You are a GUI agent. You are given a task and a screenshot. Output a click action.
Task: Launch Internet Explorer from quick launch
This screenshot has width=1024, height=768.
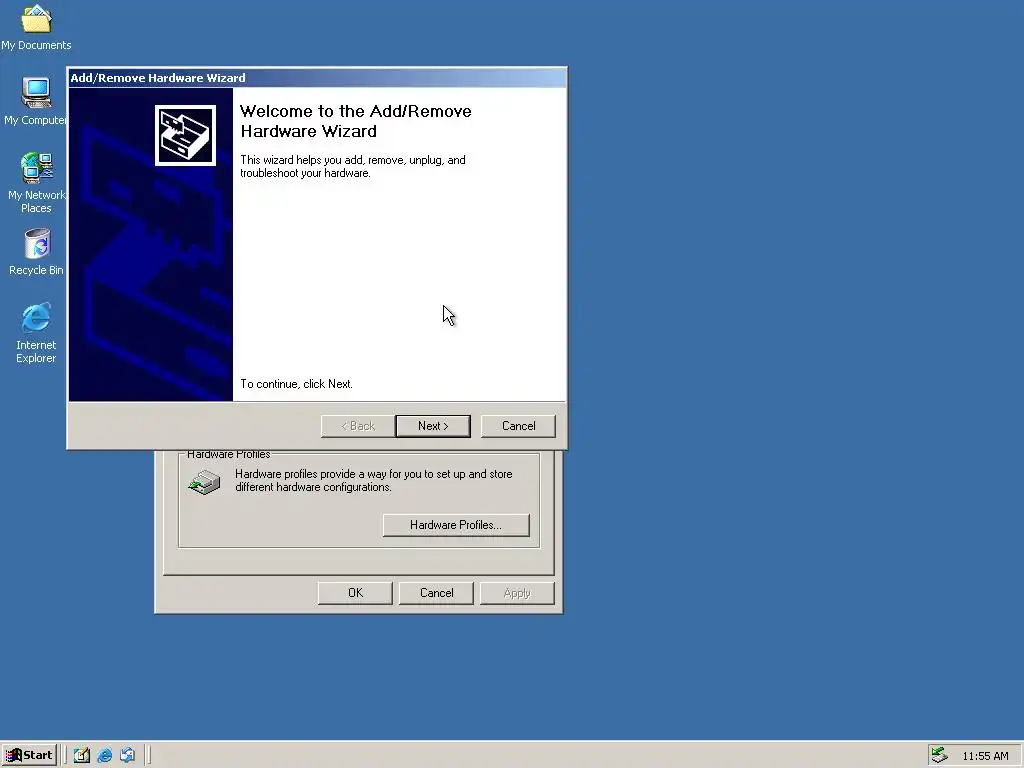coord(104,755)
